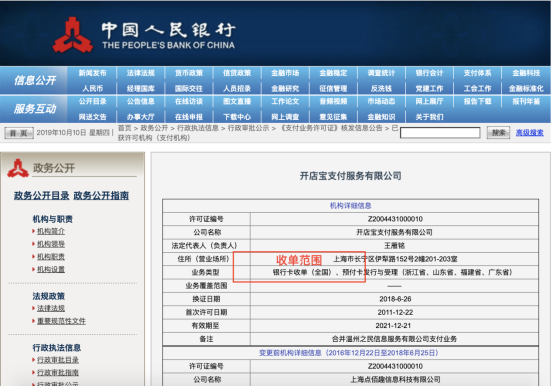Viewport: 553px width, 386px height.
Task: Open the 支付体系 navigation item
Action: point(478,73)
